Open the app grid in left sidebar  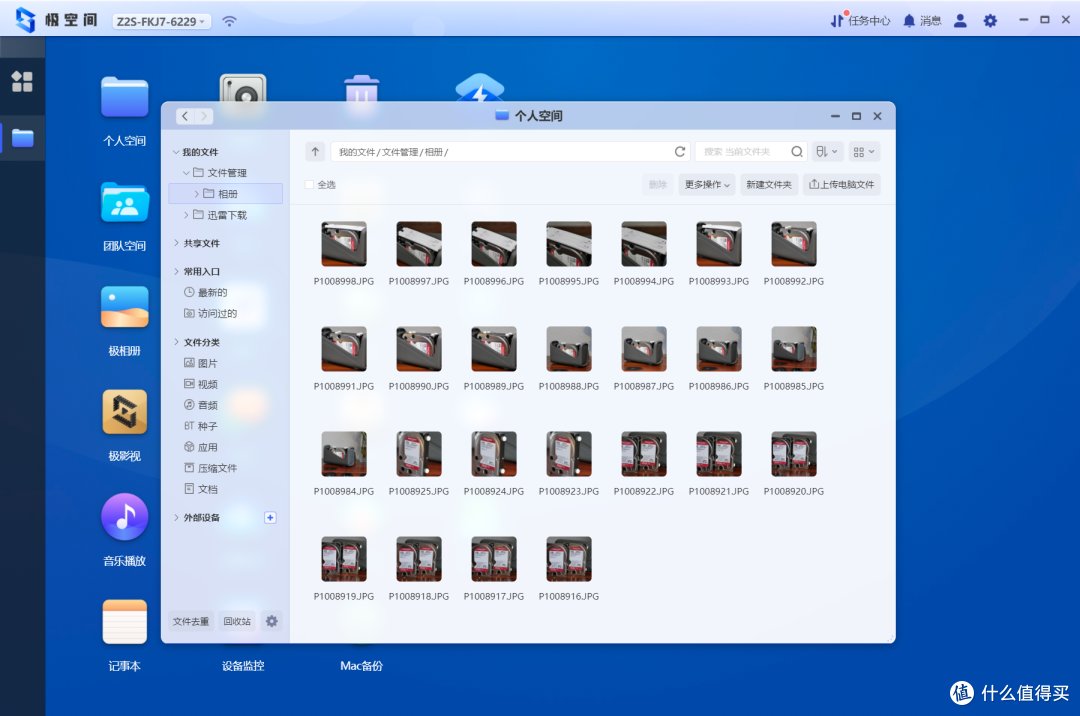22,82
